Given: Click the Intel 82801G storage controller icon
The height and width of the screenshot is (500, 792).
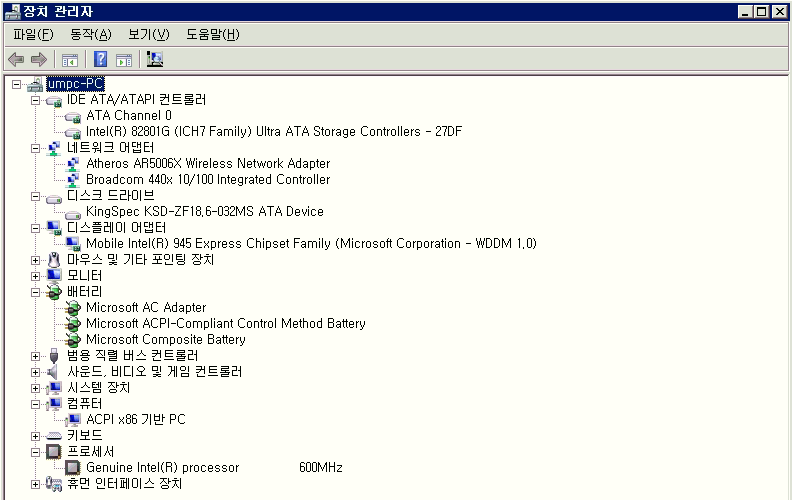Looking at the screenshot, I should pos(73,133).
